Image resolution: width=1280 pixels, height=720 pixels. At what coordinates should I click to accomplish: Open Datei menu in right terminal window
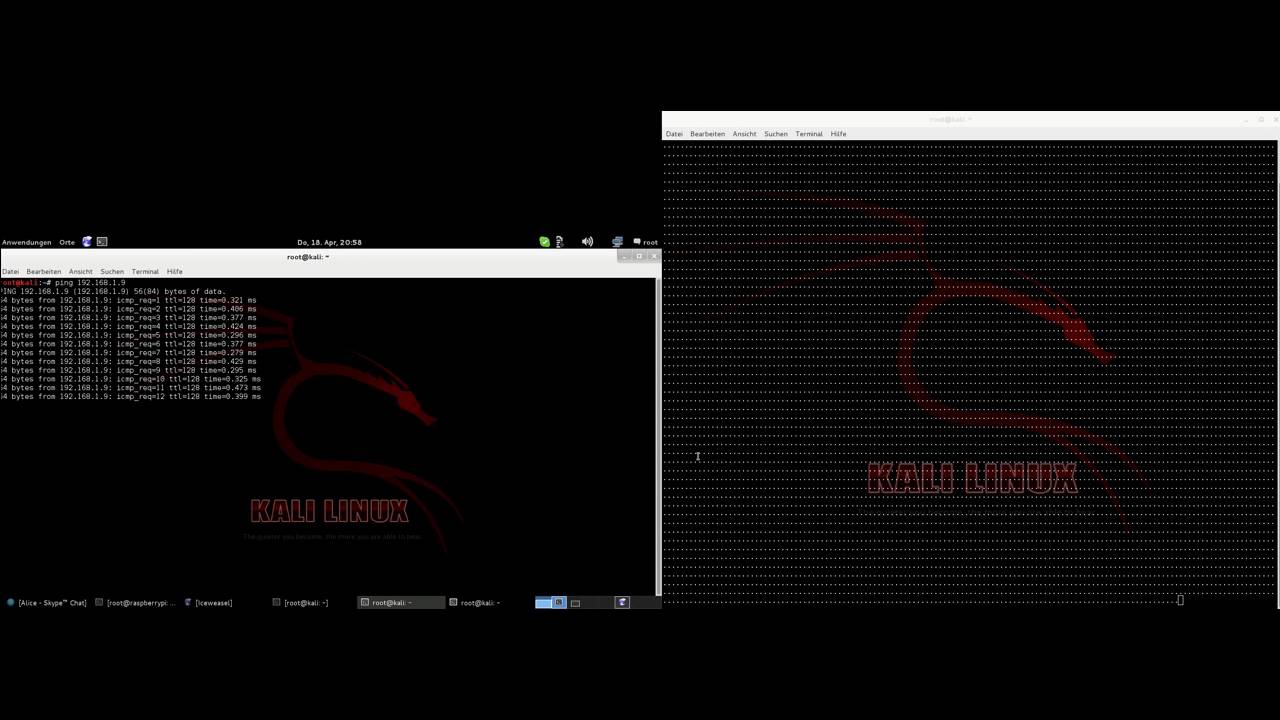pos(674,134)
